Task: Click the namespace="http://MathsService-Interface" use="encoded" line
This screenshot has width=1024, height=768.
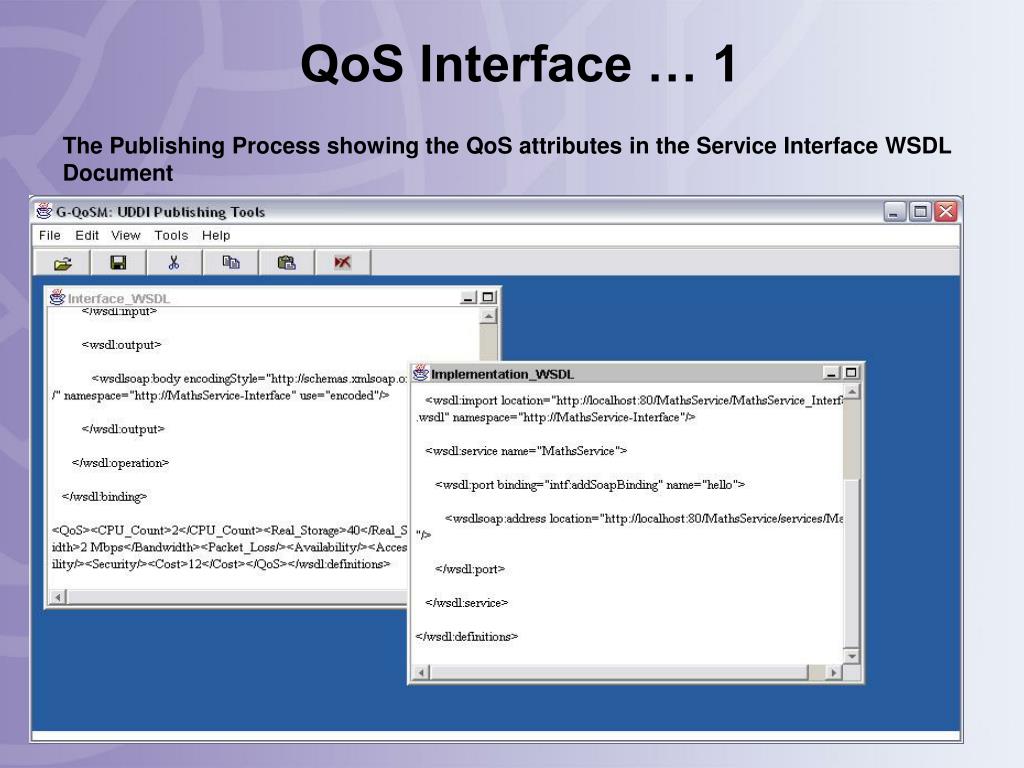Action: (221, 396)
